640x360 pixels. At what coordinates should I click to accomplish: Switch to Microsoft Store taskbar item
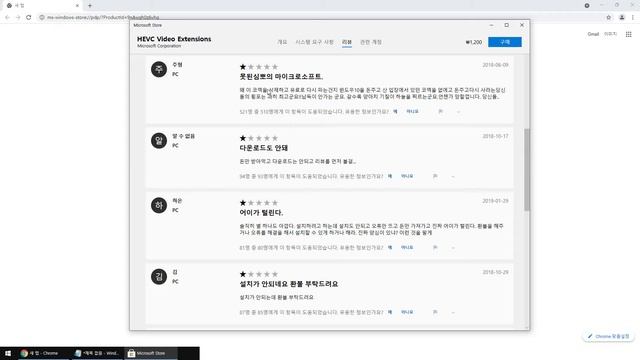click(150, 353)
